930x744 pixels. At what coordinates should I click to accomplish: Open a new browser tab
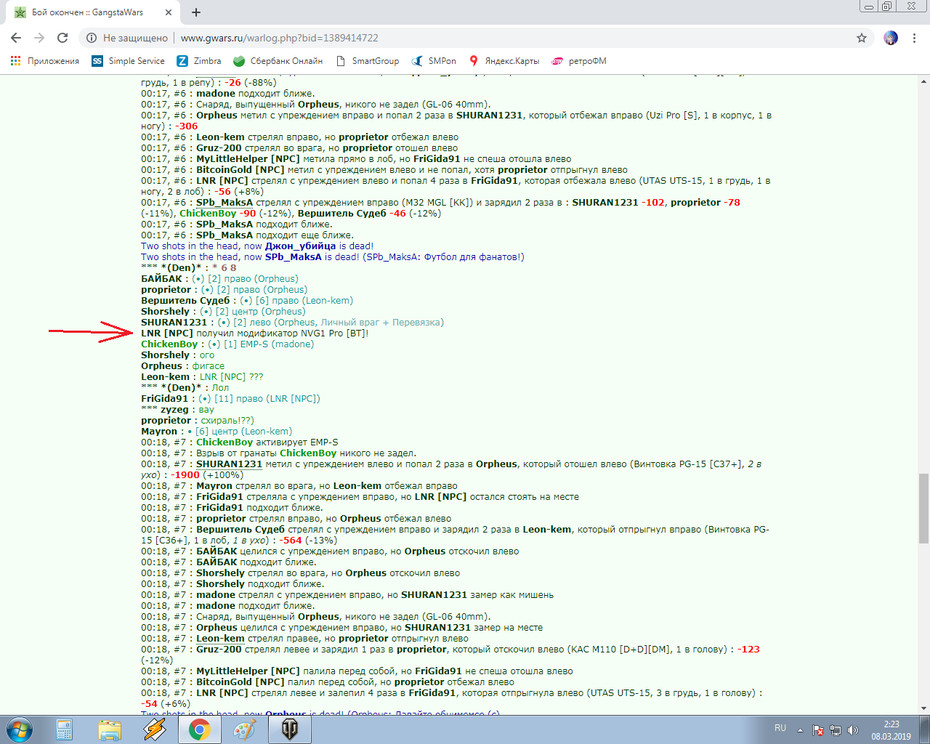tap(196, 12)
